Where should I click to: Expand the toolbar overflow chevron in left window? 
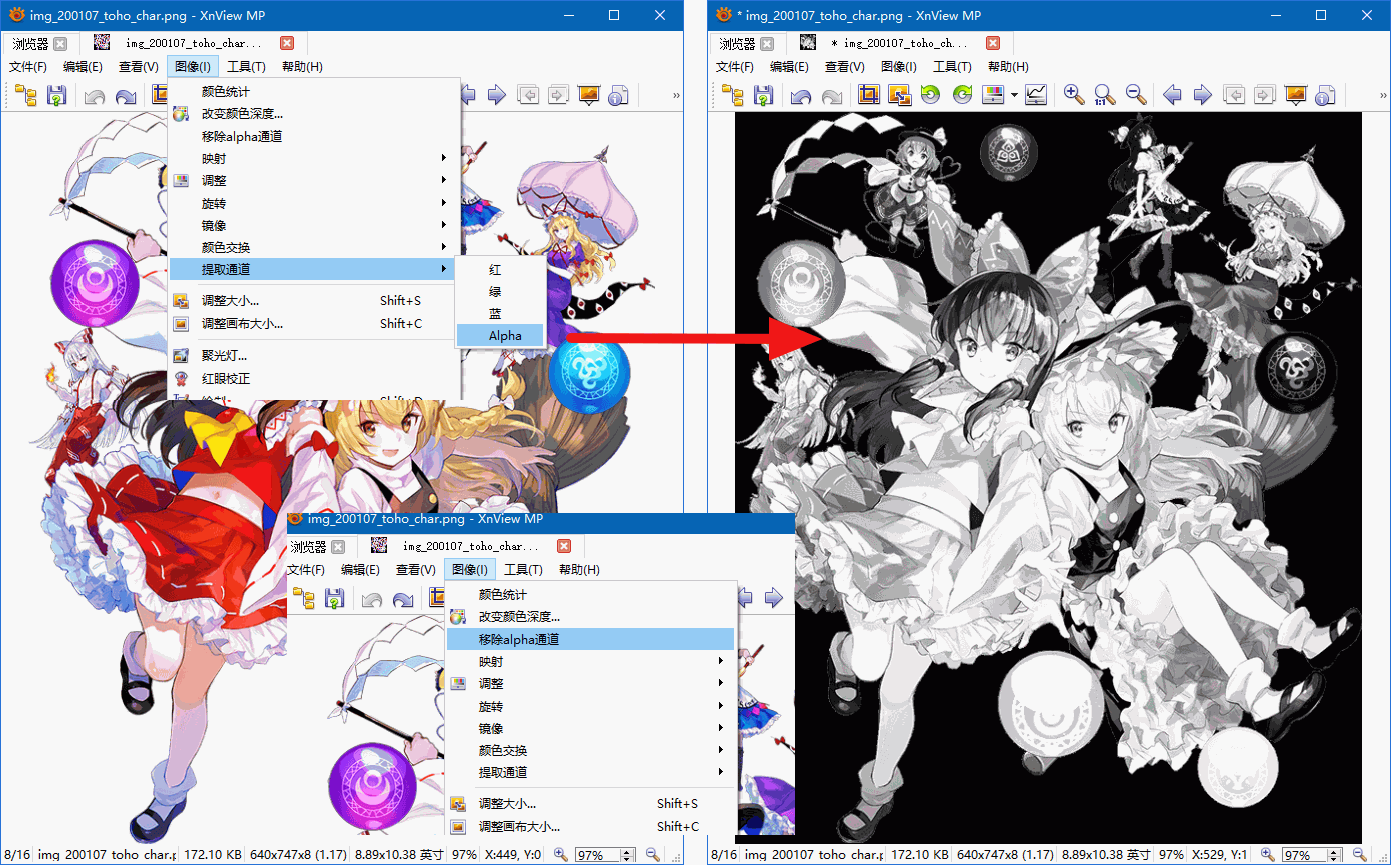pyautogui.click(x=676, y=95)
